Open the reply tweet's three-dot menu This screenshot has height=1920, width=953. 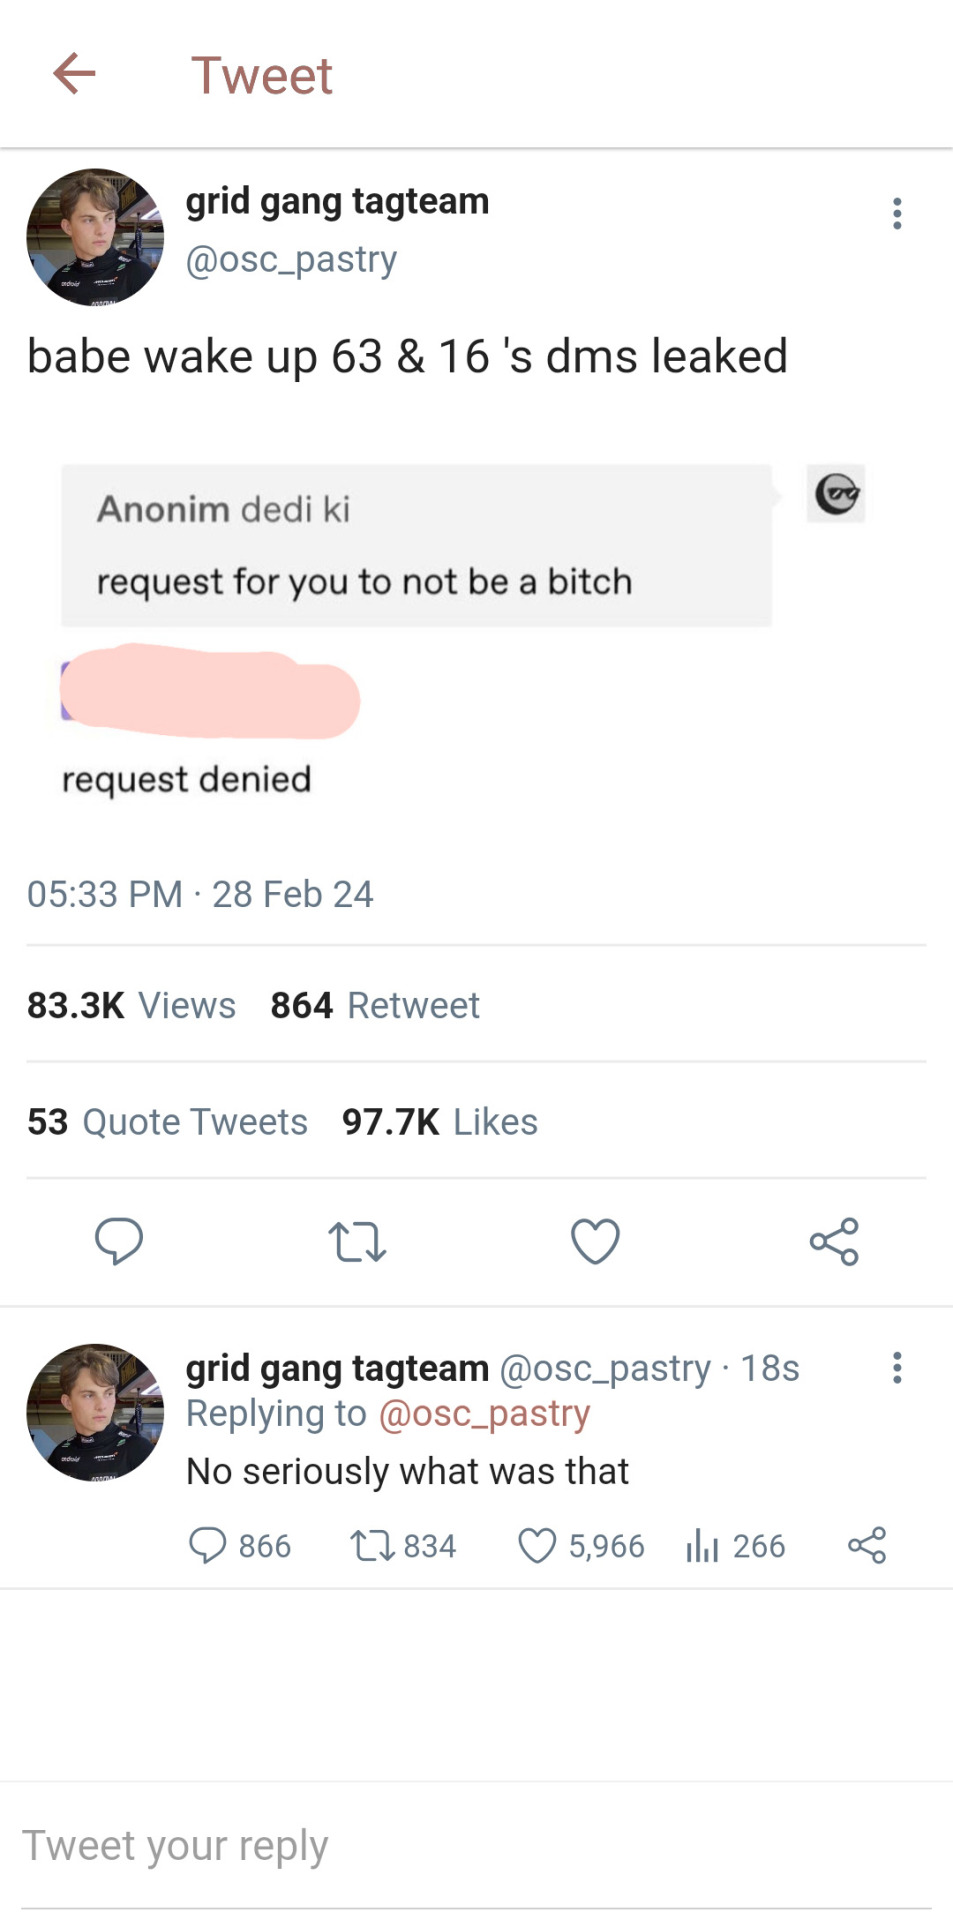897,1367
